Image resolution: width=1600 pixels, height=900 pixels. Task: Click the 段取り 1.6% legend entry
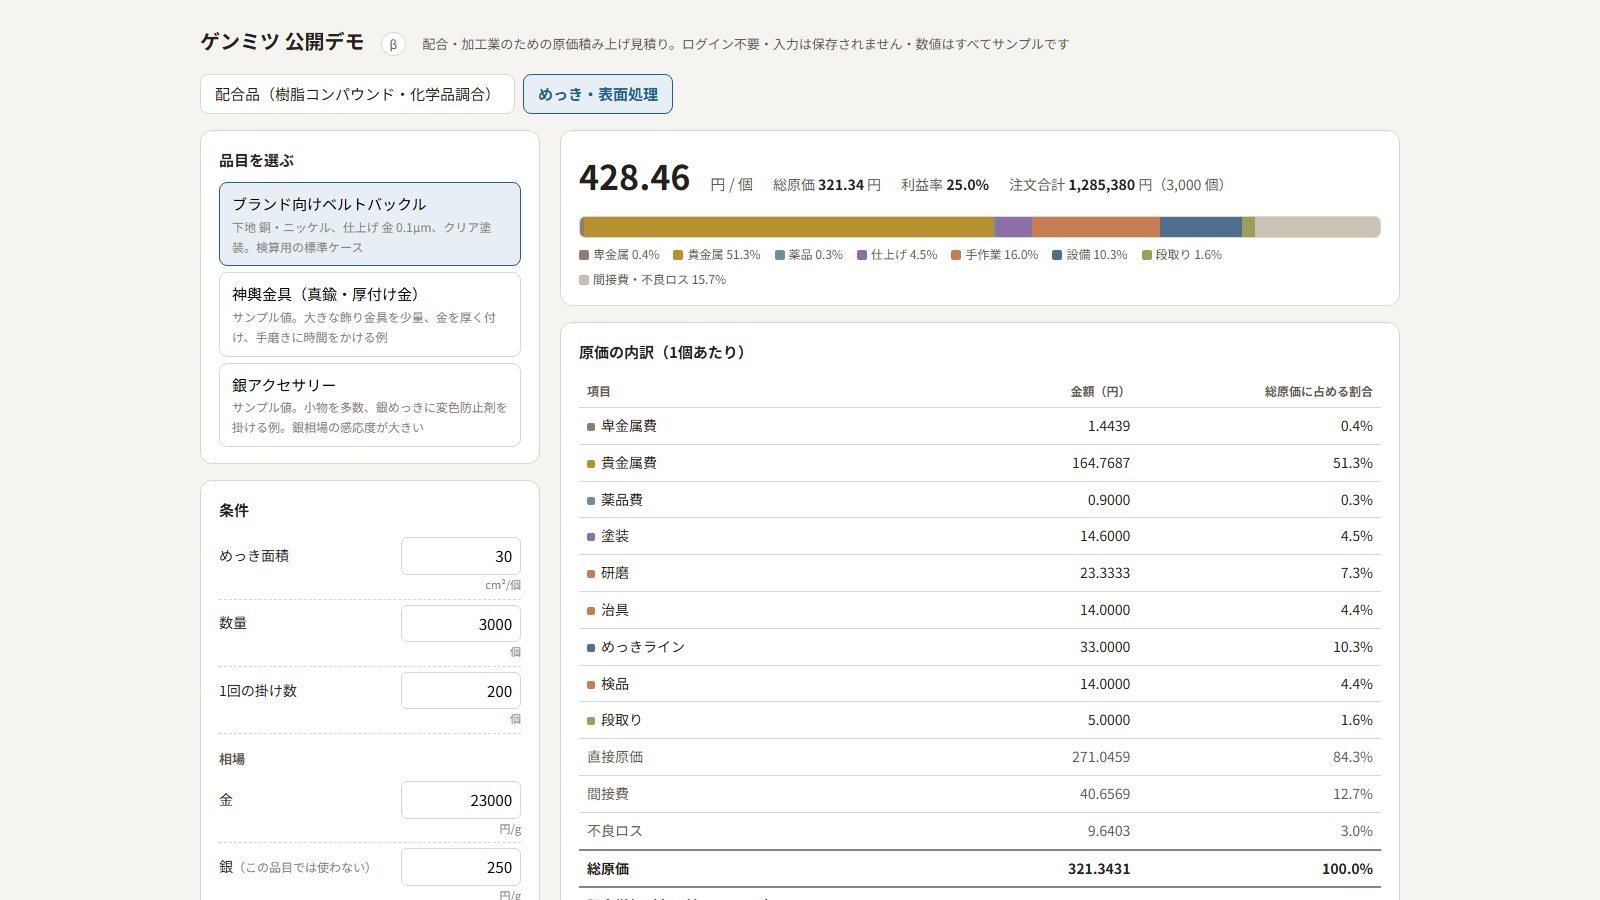pyautogui.click(x=1182, y=255)
